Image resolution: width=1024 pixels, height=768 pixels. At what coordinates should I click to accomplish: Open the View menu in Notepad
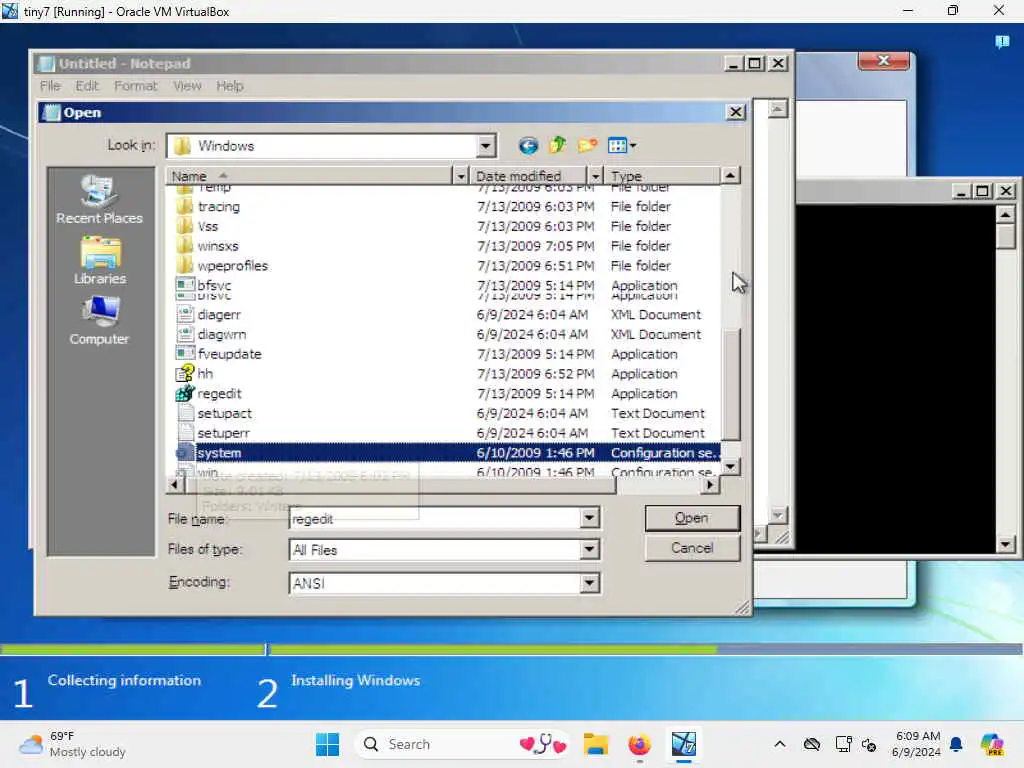[x=187, y=86]
